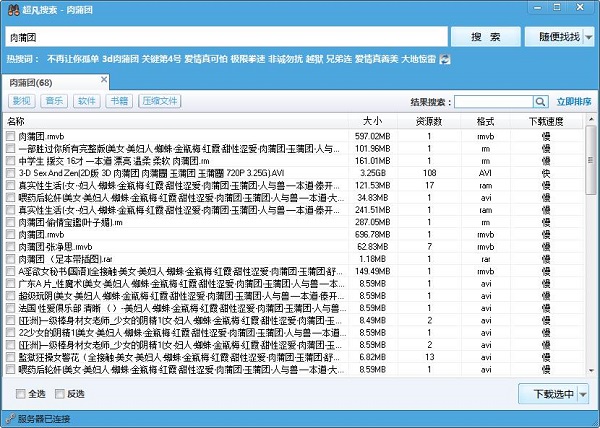The width and height of the screenshot is (600, 428).
Task: Open the dropdown arrow beside 随便找找
Action: click(589, 37)
